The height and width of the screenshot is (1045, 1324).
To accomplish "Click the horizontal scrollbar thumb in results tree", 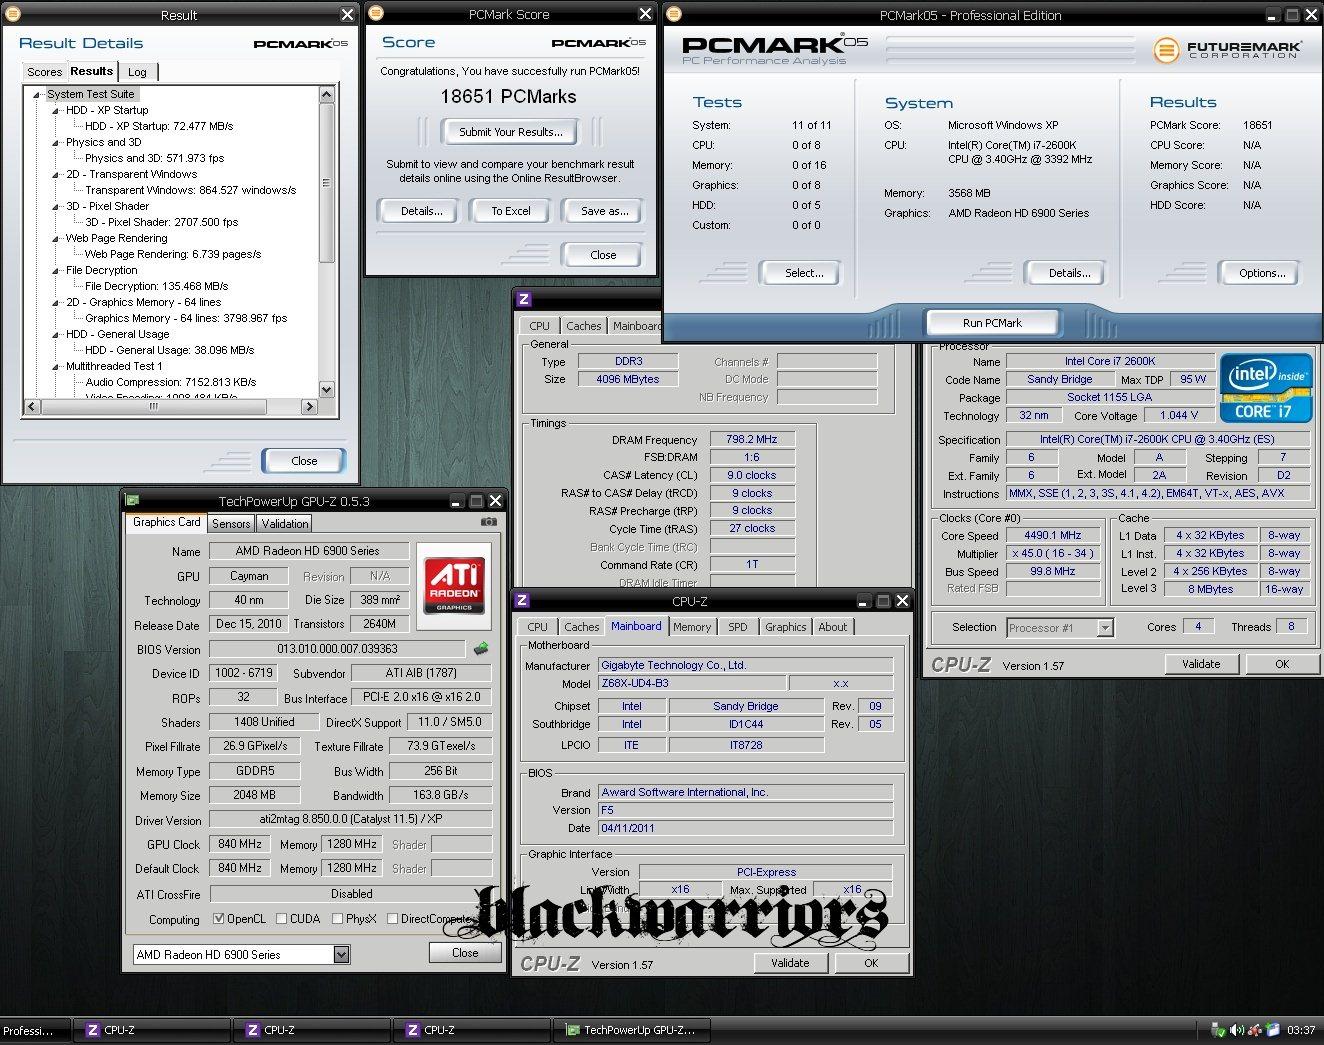I will [x=153, y=407].
